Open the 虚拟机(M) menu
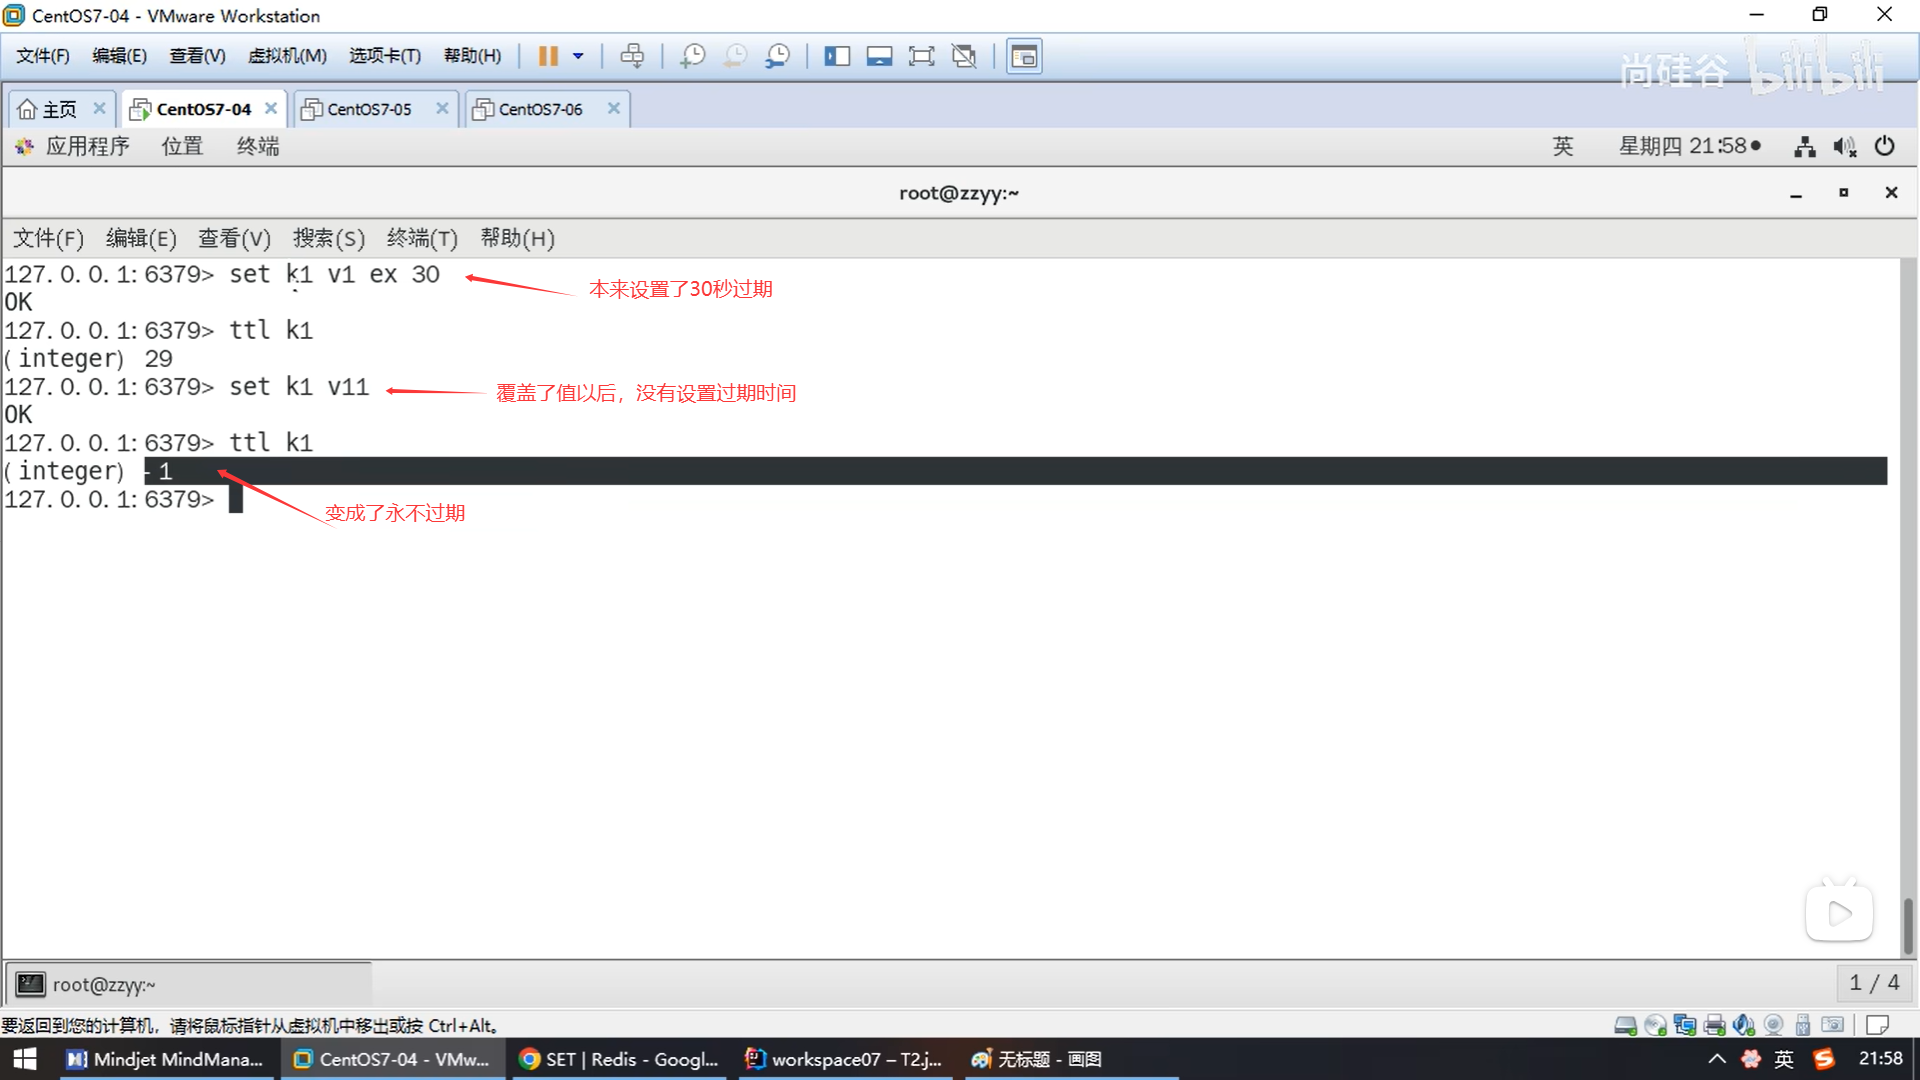The image size is (1920, 1080). (287, 56)
